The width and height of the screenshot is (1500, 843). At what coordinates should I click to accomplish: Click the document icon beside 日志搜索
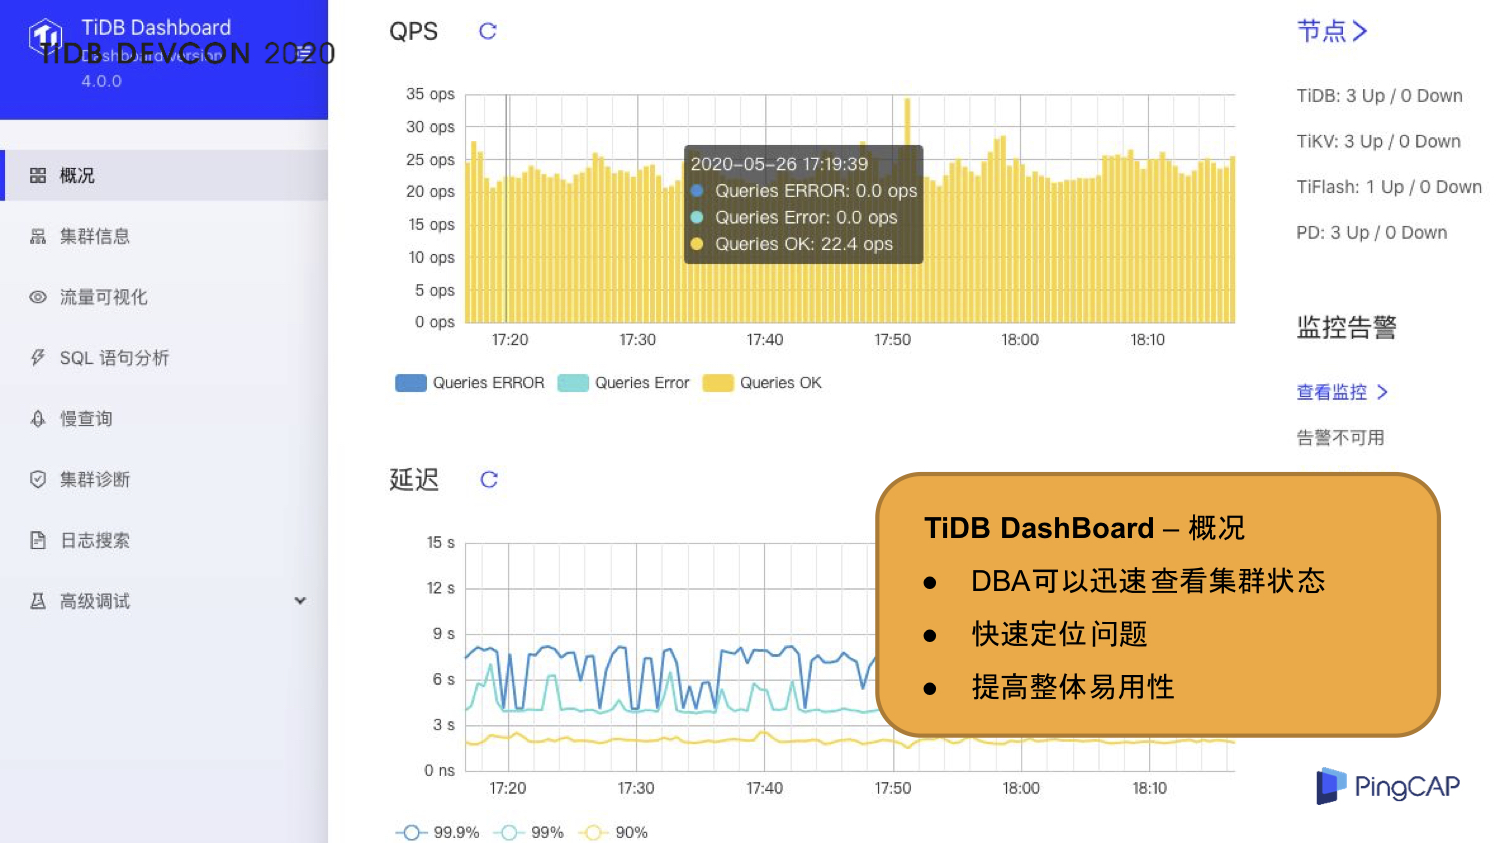(x=38, y=541)
